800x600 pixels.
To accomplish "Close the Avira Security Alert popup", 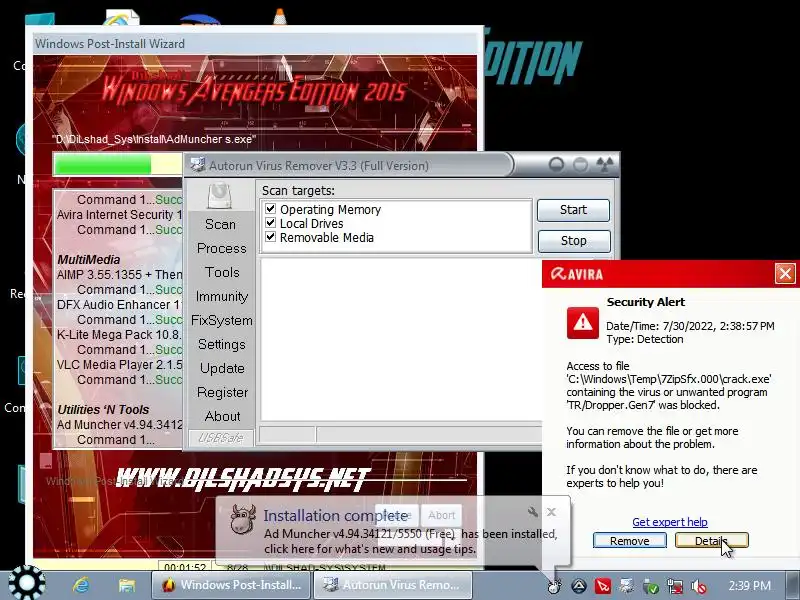I will pos(785,274).
